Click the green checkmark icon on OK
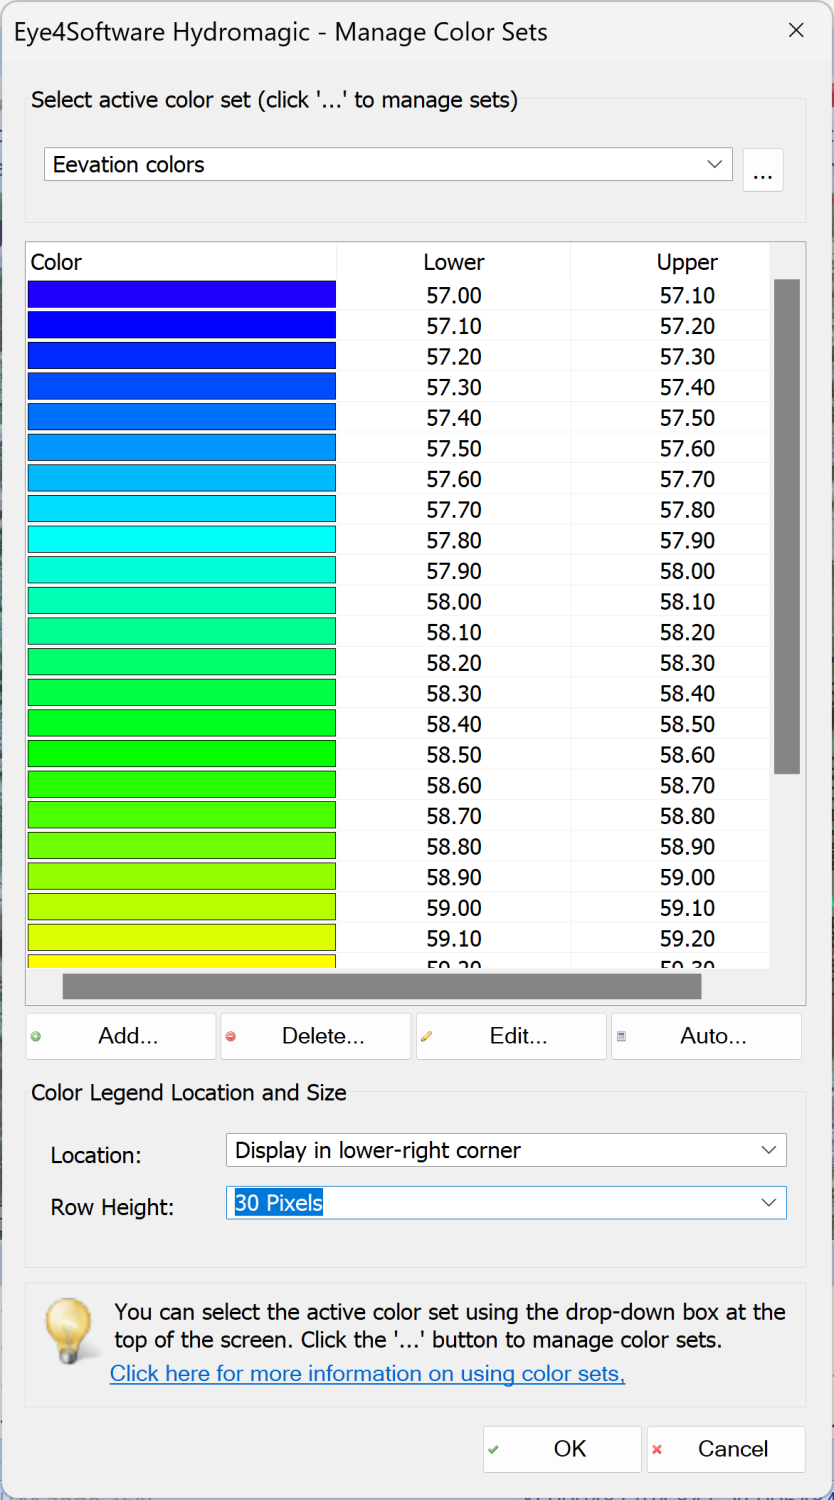Screen dimensions: 834x1500 tap(494, 1449)
